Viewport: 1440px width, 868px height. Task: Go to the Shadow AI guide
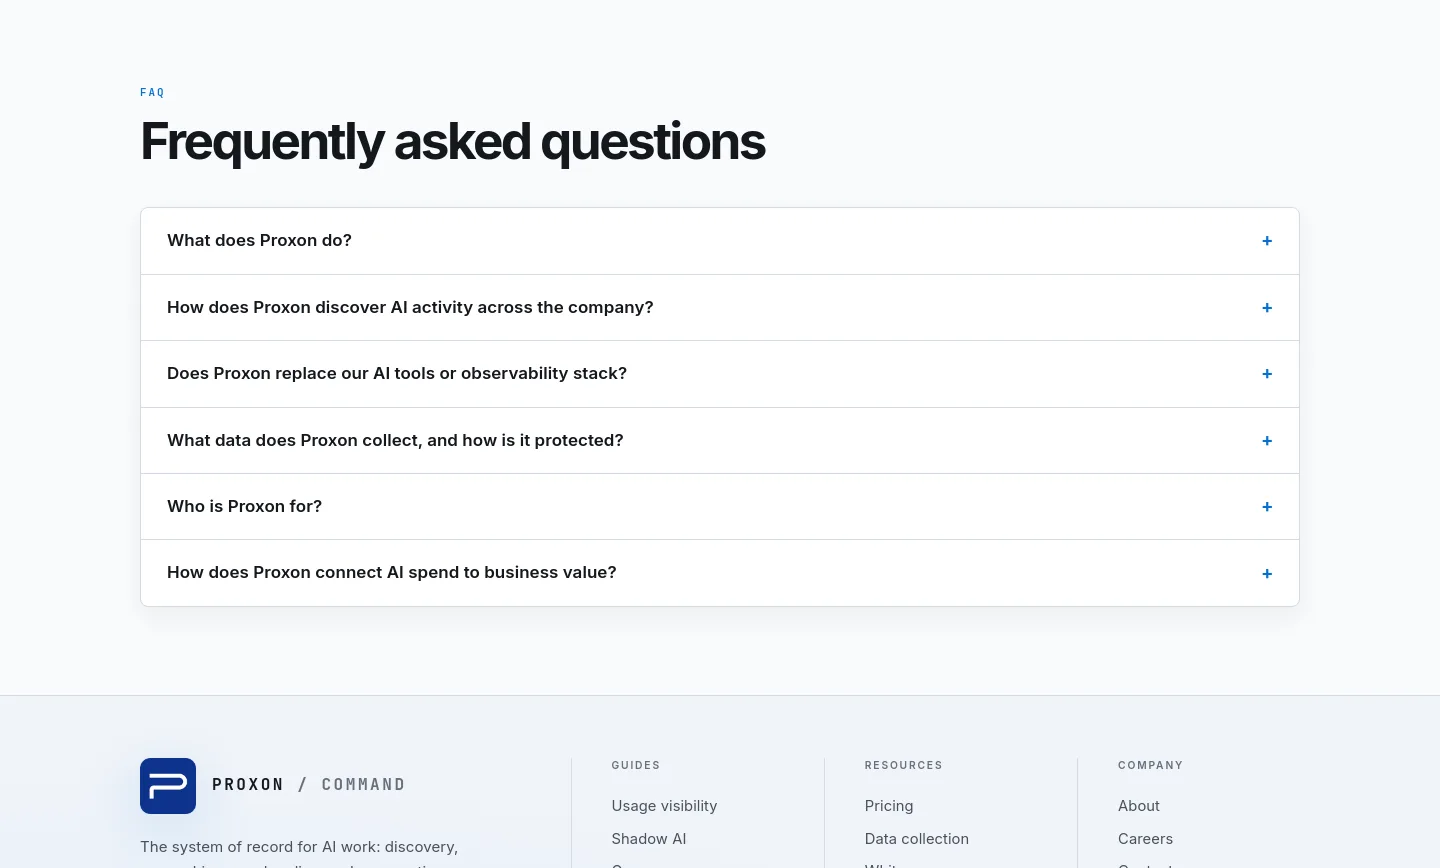tap(649, 839)
